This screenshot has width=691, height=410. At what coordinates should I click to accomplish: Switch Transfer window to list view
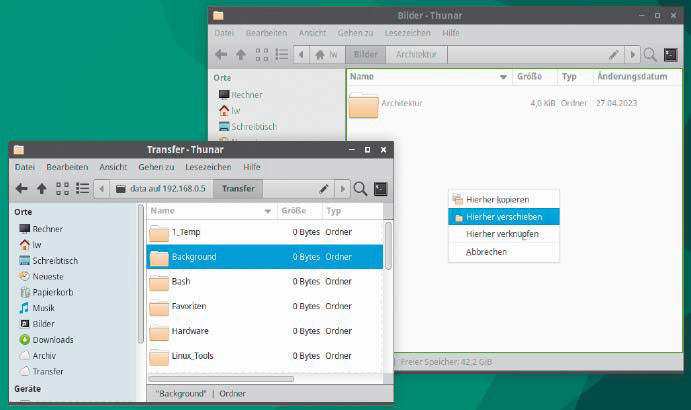tap(82, 189)
